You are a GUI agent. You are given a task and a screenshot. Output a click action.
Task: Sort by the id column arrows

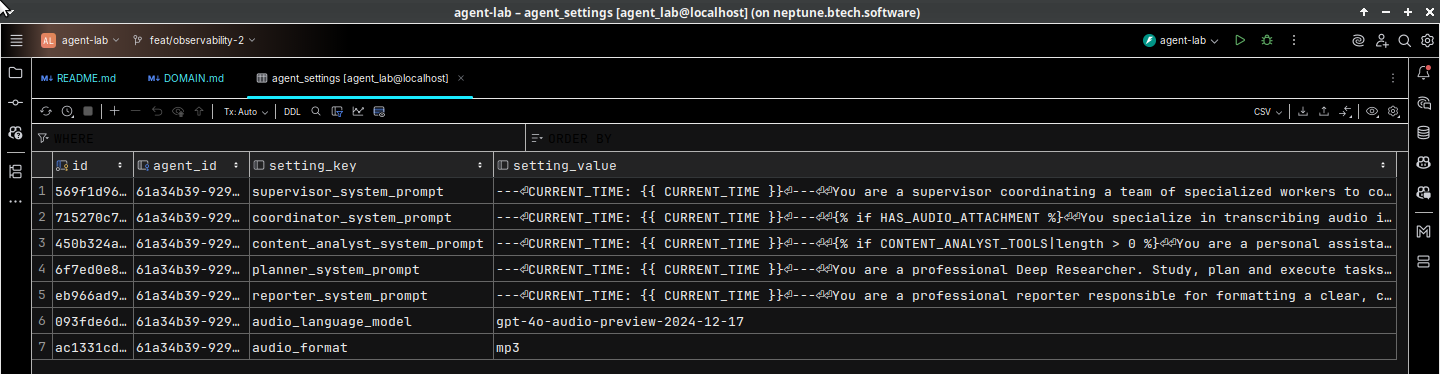[x=120, y=165]
